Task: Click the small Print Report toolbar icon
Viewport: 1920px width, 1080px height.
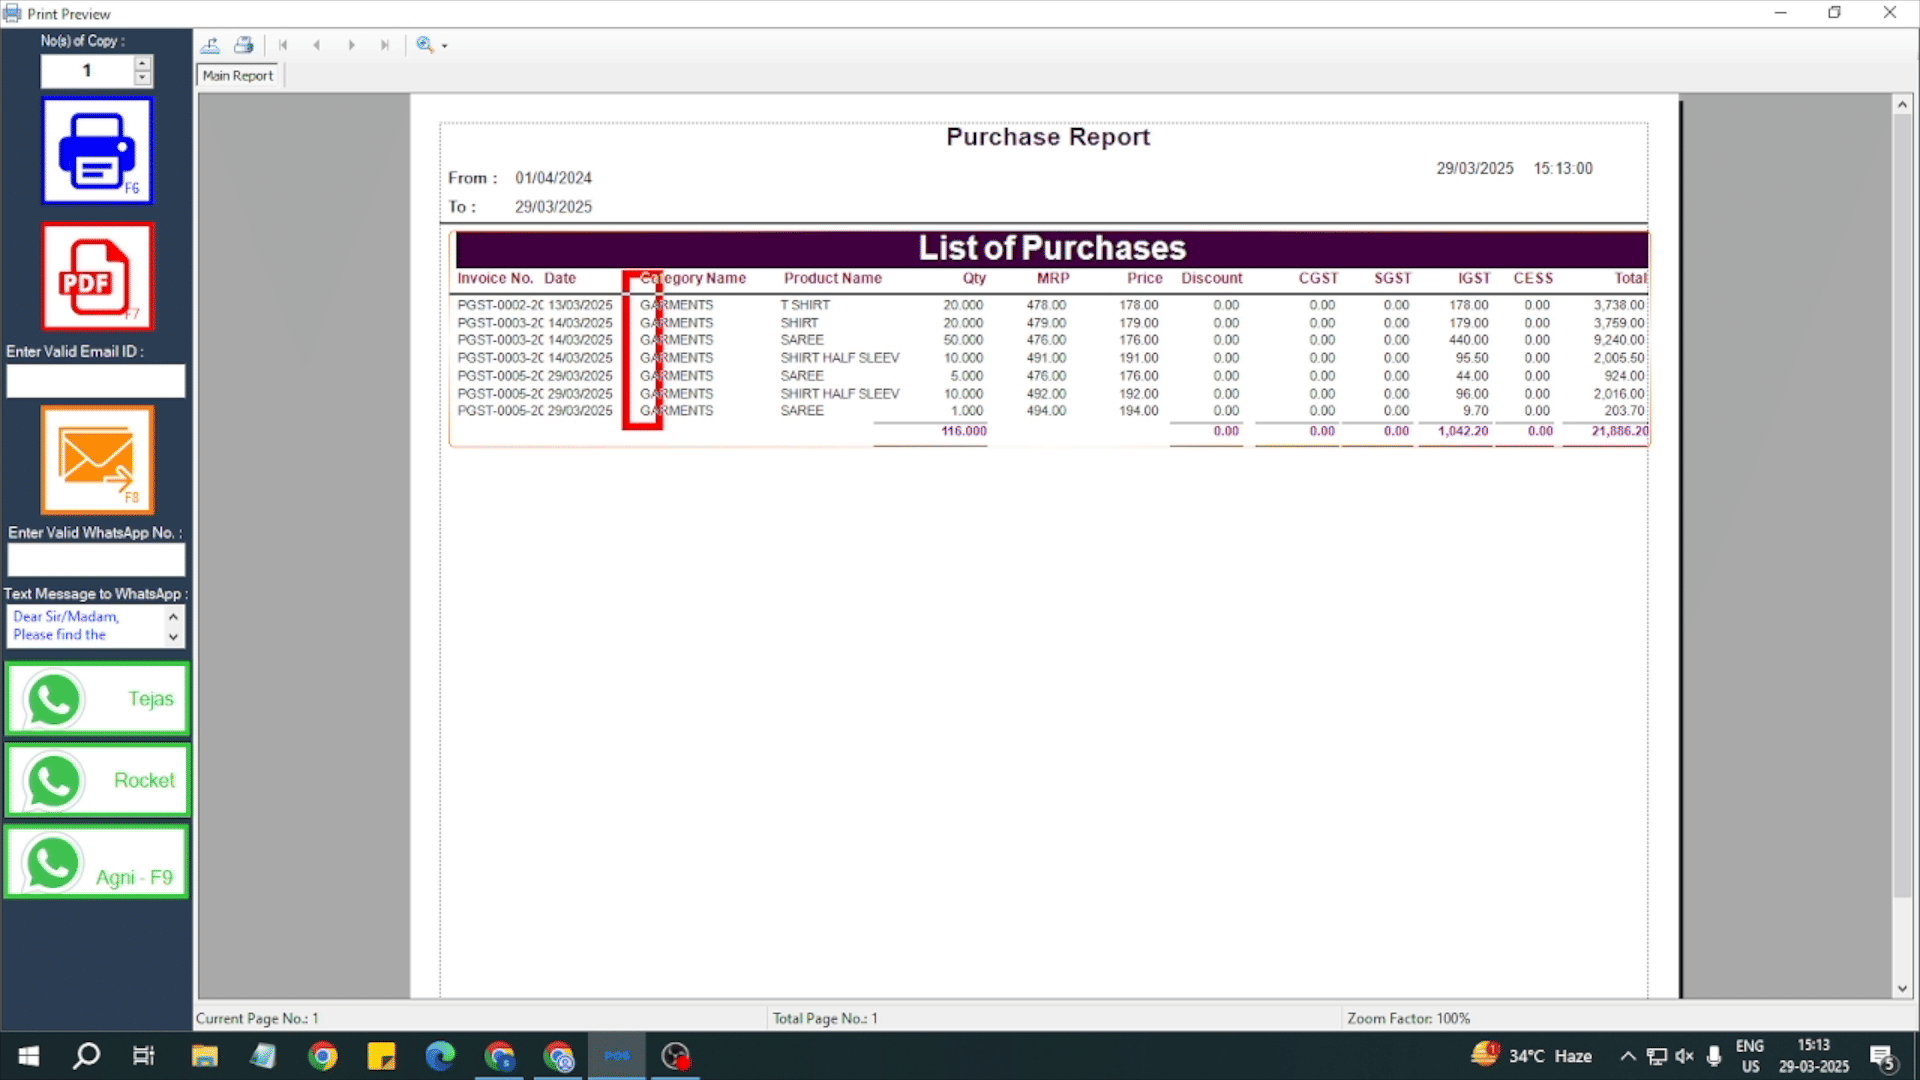Action: [x=243, y=45]
